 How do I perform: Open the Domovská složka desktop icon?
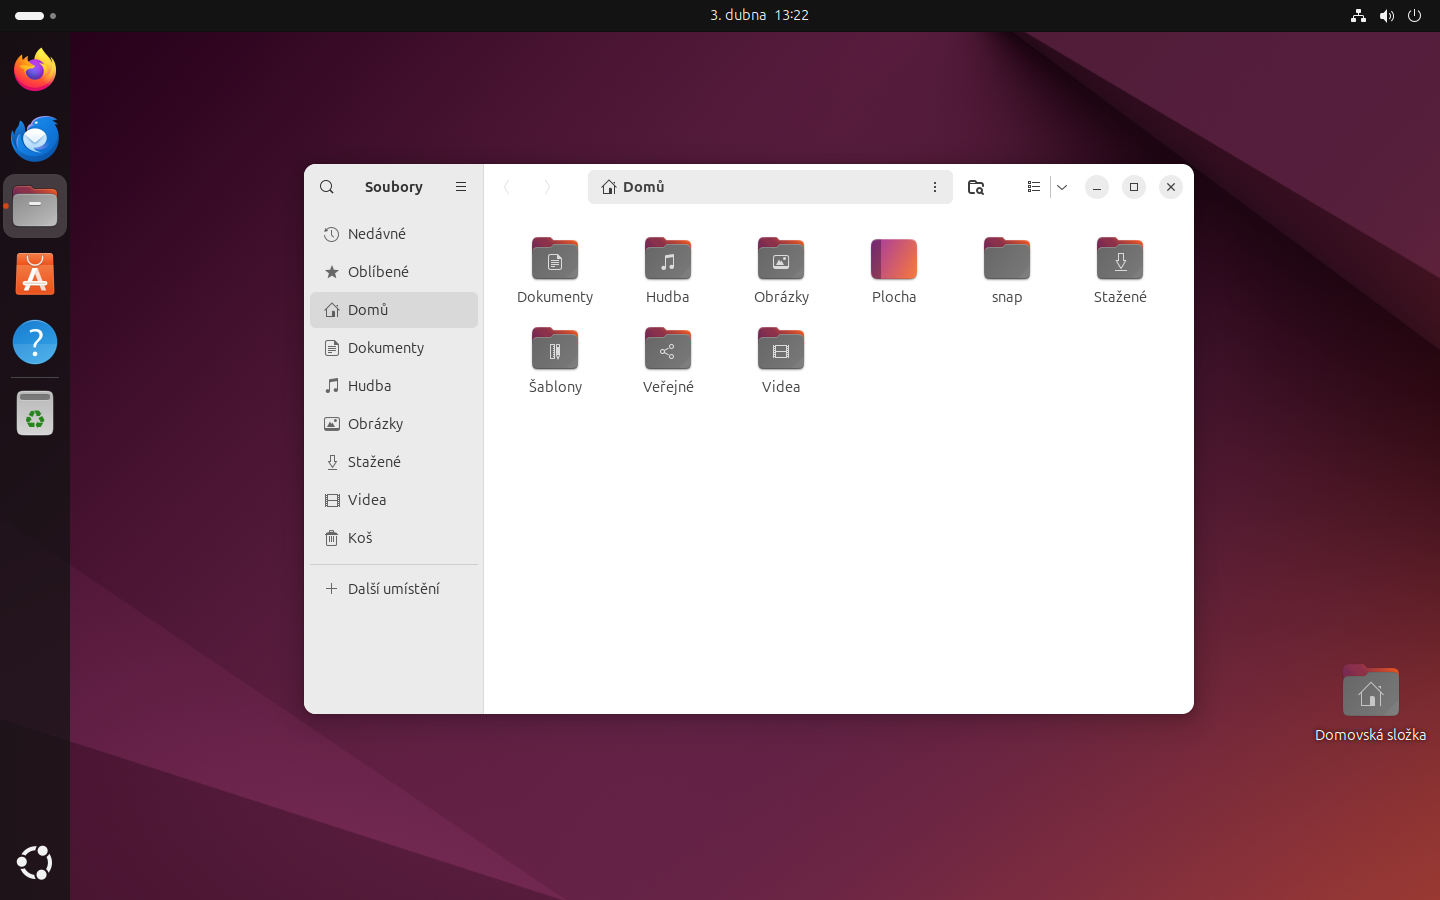click(x=1370, y=692)
